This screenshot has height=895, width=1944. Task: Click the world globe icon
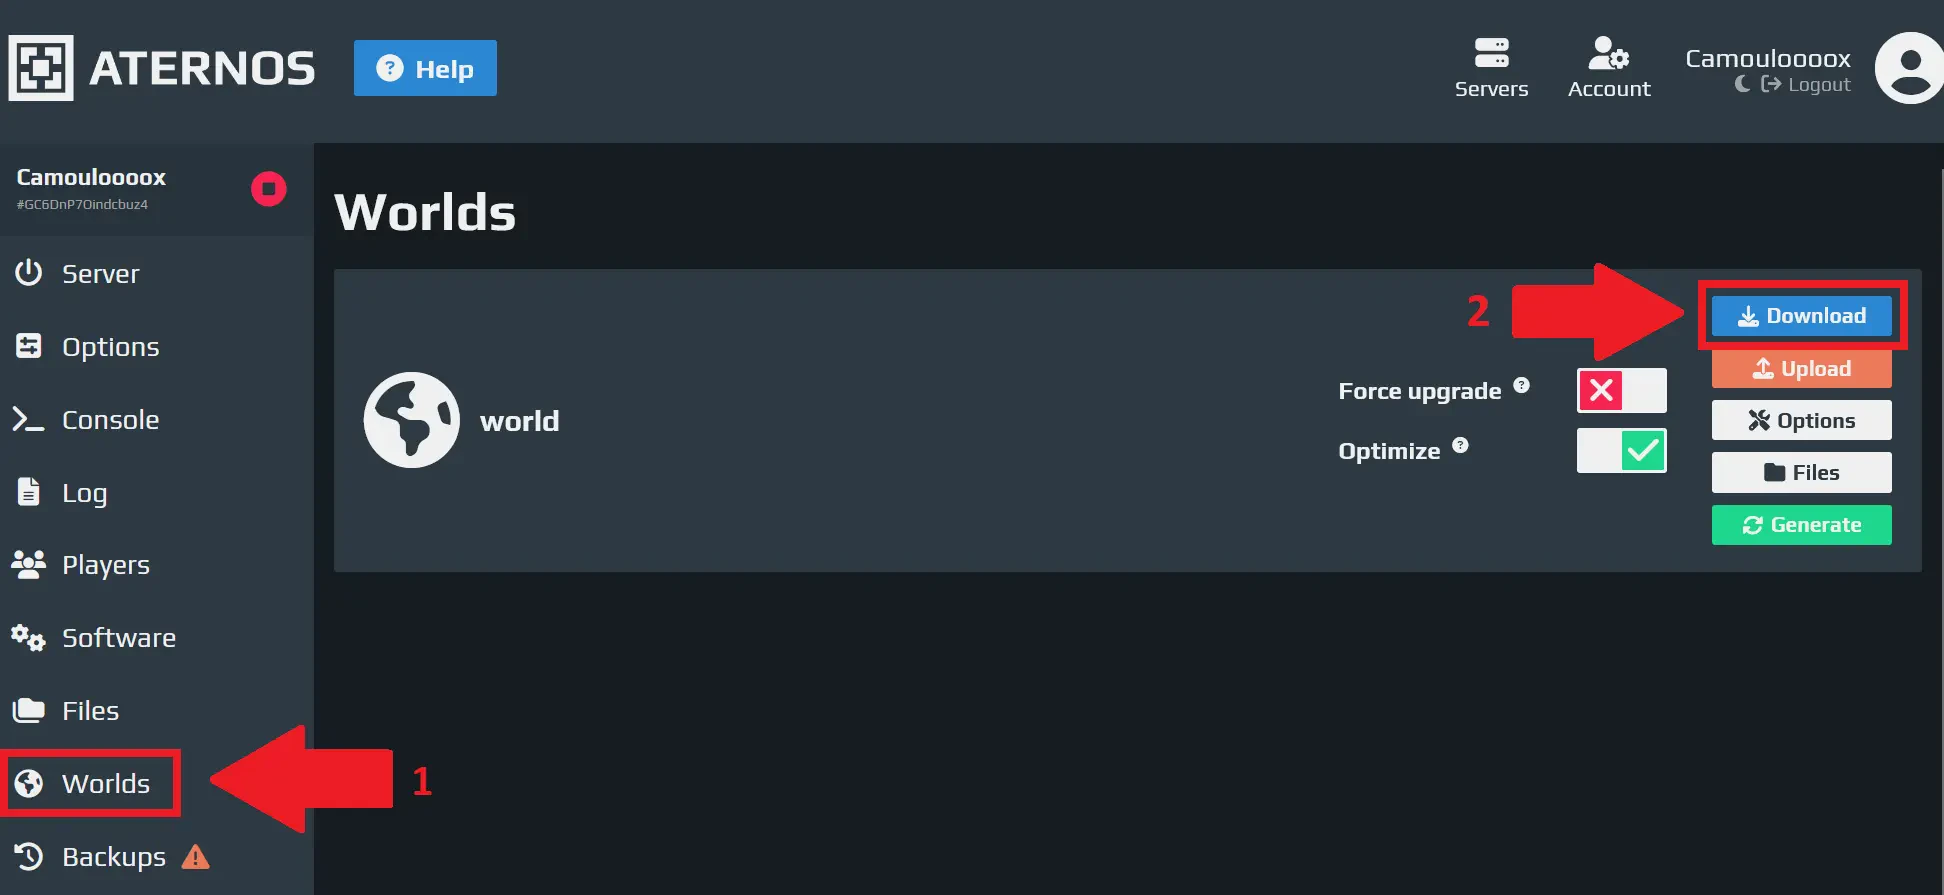(x=411, y=420)
